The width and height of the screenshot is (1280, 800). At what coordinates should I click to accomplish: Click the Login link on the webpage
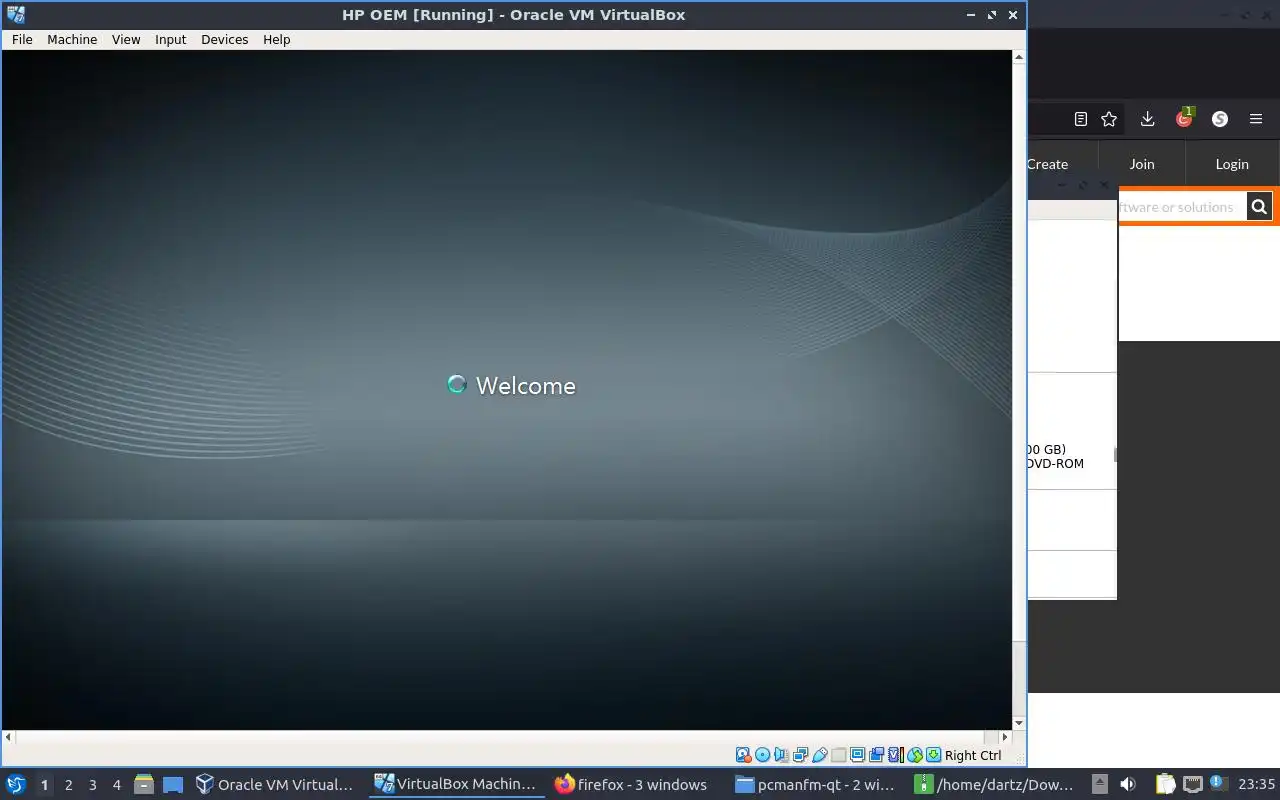coord(1232,164)
